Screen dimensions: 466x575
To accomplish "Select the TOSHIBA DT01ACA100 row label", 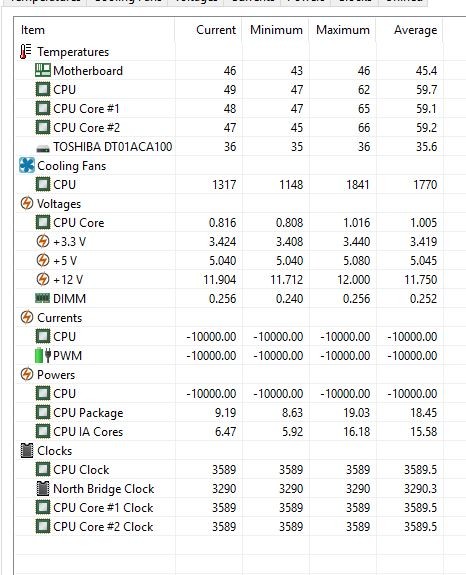I will (x=113, y=147).
